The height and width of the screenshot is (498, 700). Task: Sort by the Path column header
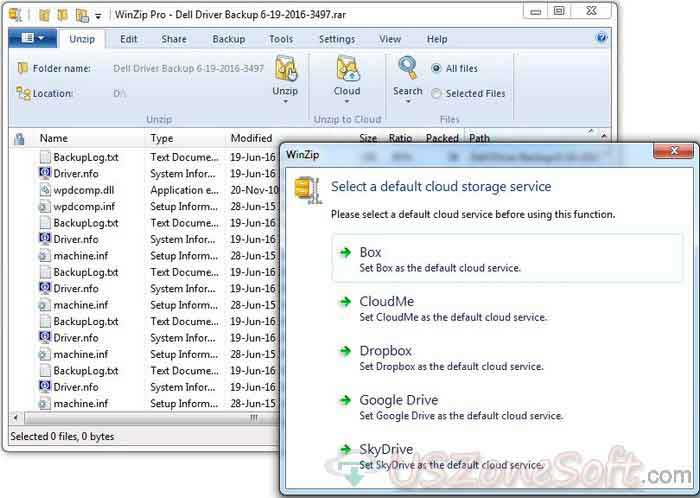tap(479, 138)
